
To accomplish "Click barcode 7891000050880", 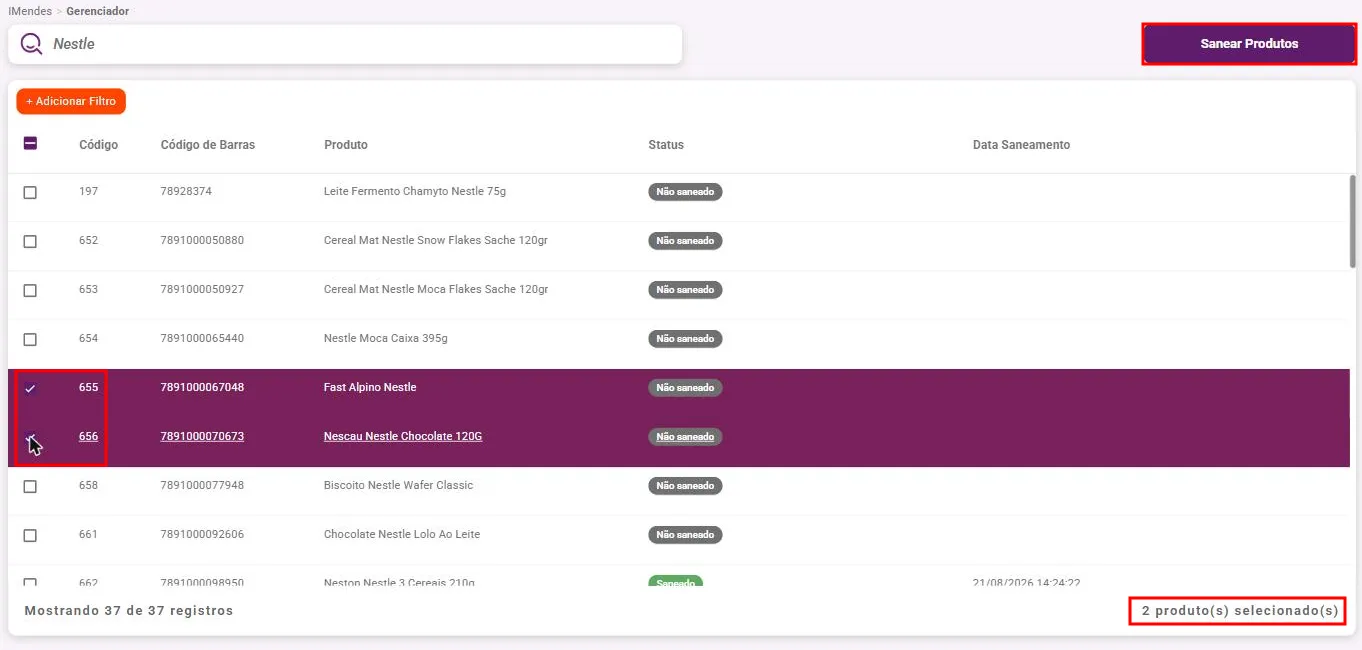I will coord(202,240).
